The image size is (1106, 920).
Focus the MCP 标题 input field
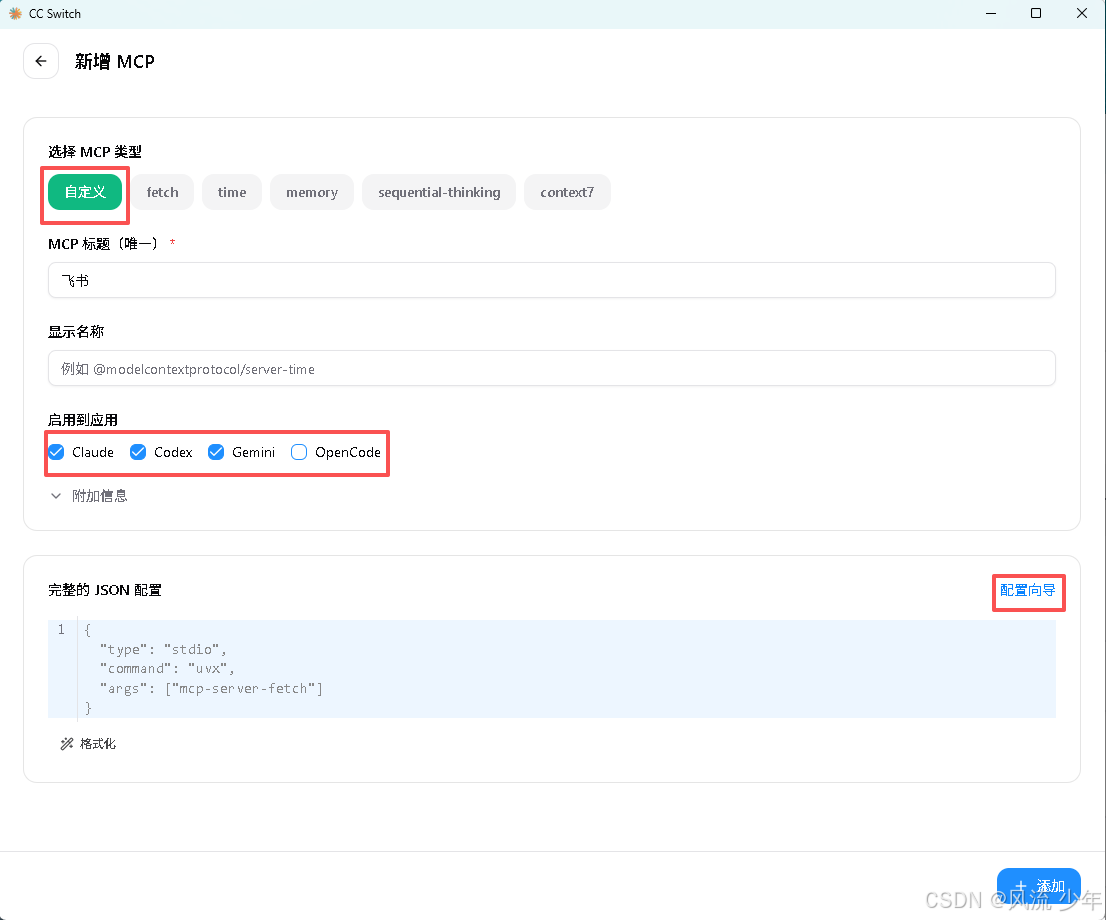[x=552, y=280]
